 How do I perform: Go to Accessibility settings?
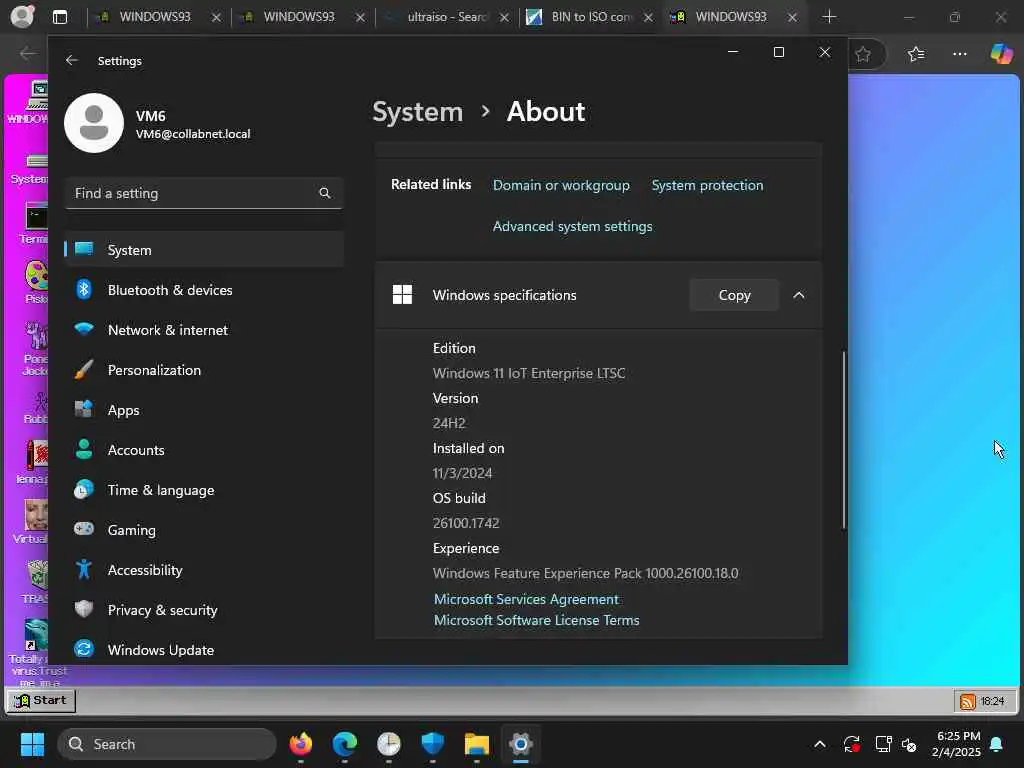[x=204, y=570]
